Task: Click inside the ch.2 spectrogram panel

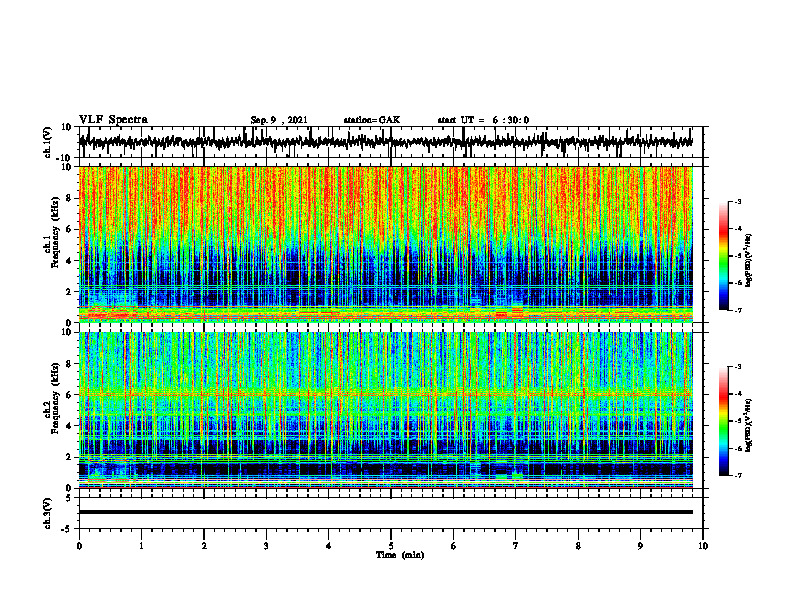Action: click(386, 410)
